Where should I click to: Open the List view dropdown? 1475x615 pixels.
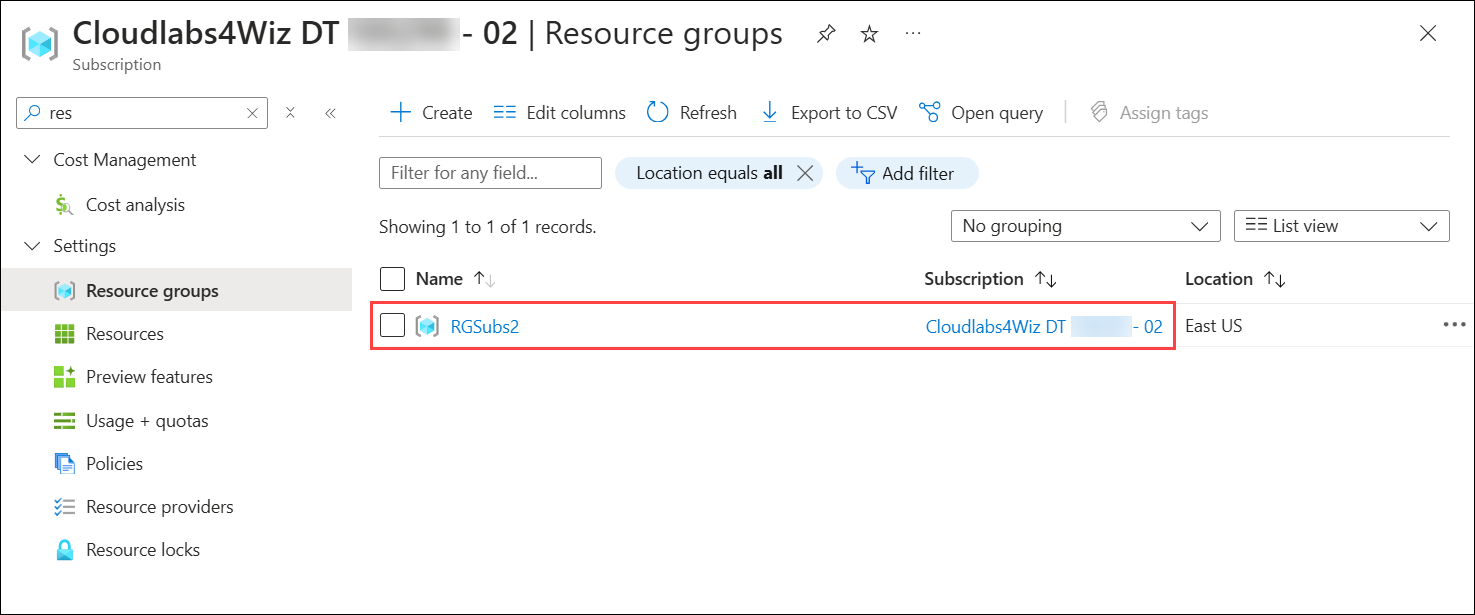coord(1342,226)
